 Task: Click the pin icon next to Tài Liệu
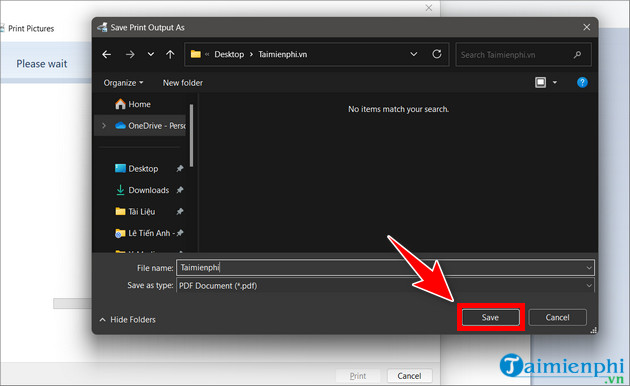pos(180,211)
